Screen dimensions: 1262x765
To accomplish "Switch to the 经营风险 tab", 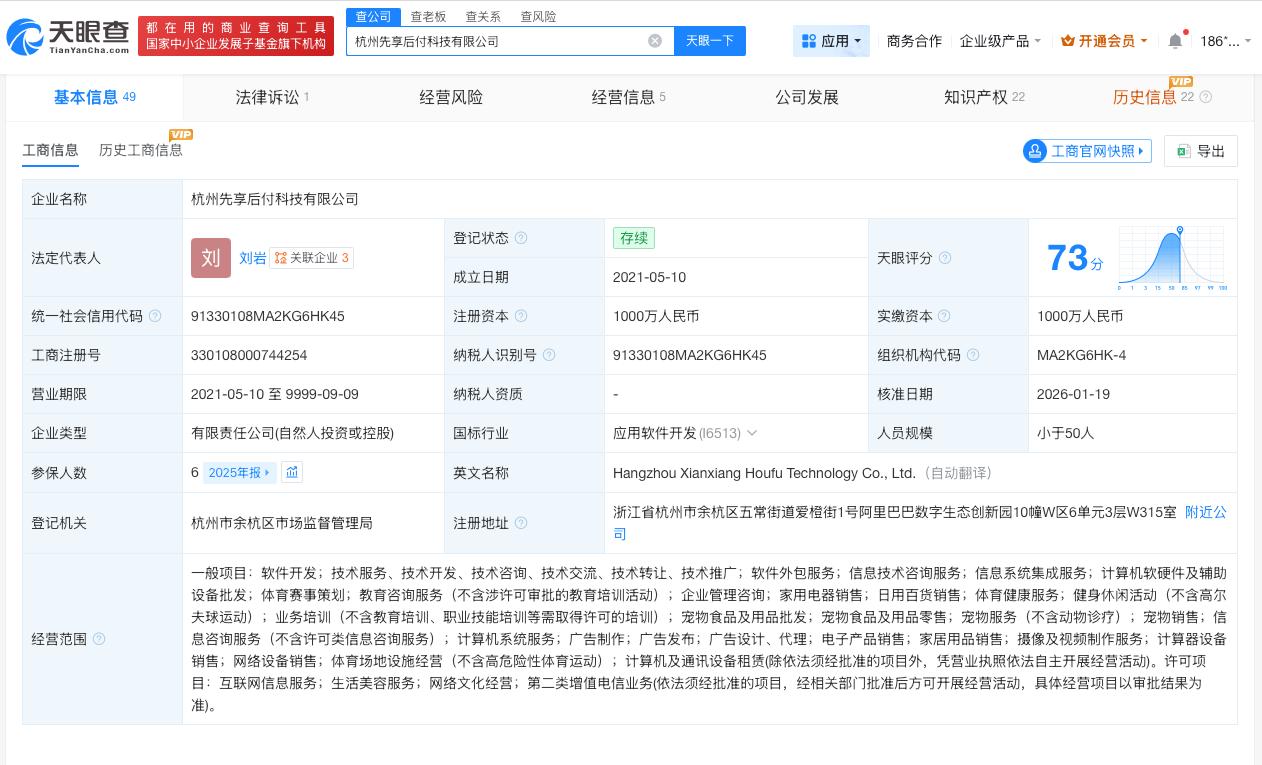I will coord(451,97).
